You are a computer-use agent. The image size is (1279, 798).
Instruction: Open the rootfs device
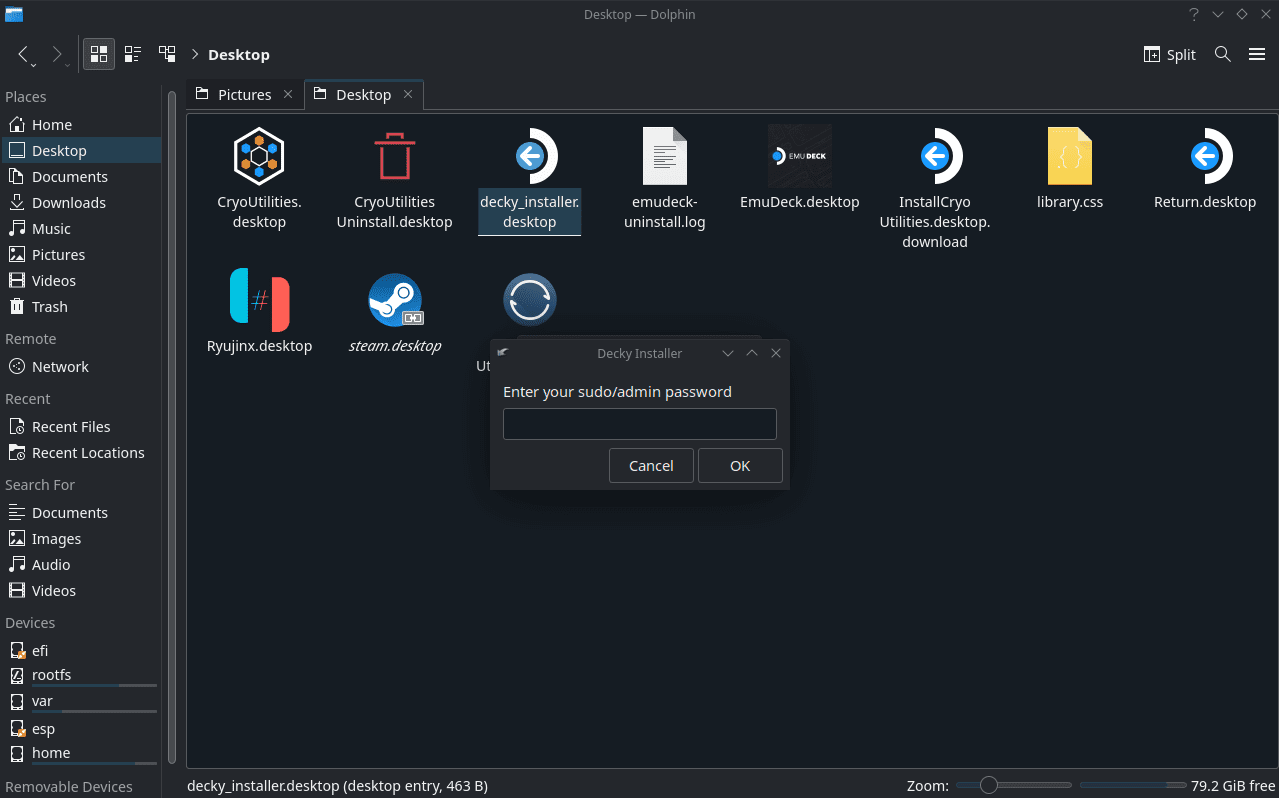81,676
